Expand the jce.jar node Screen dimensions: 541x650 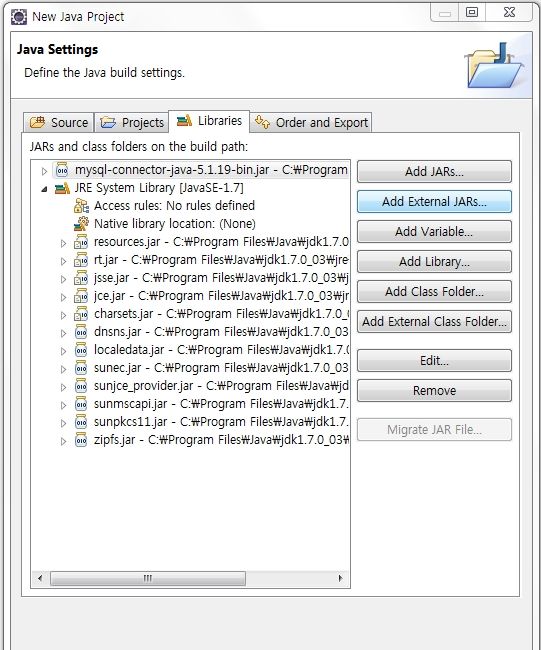[x=63, y=297]
